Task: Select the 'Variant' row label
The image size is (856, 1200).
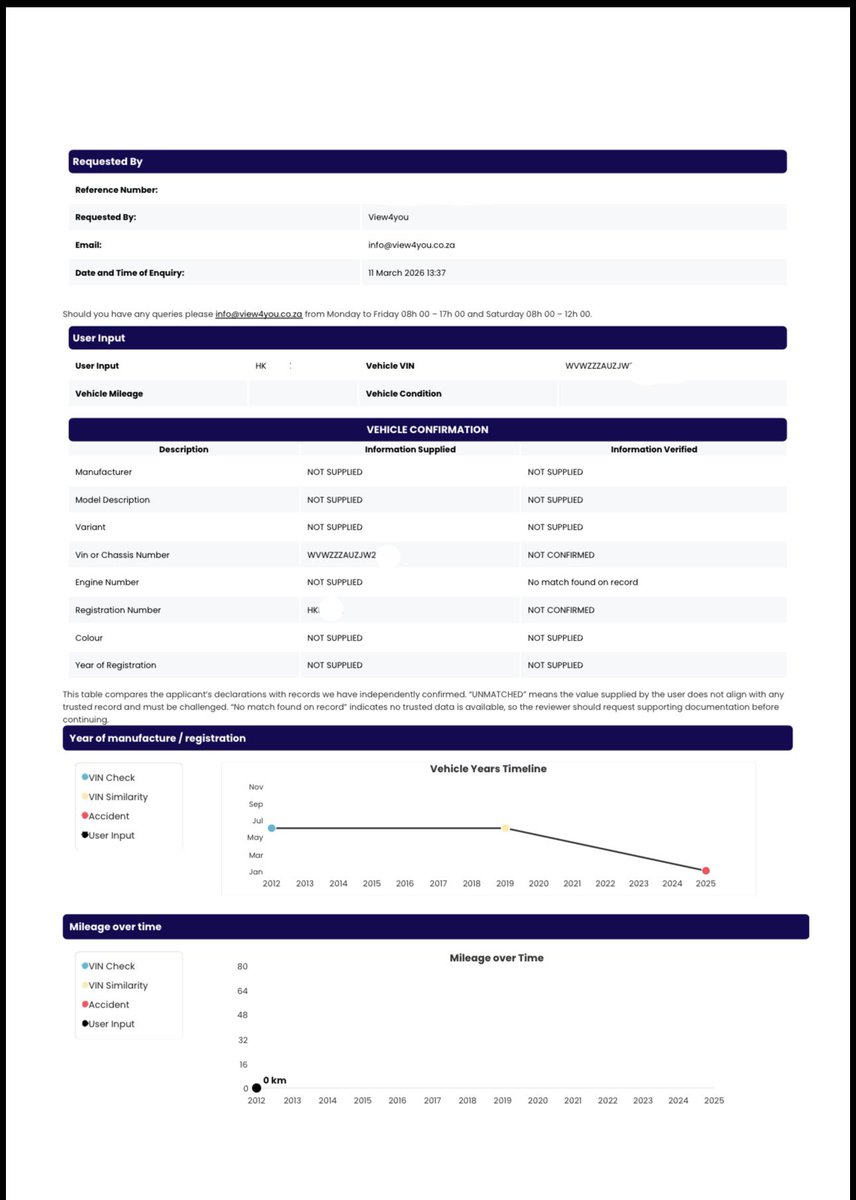Action: tap(90, 527)
